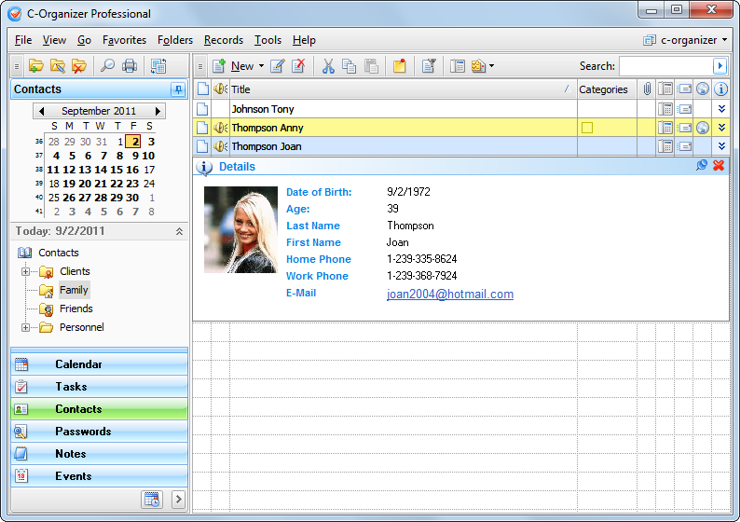Select the Family folder

click(74, 290)
